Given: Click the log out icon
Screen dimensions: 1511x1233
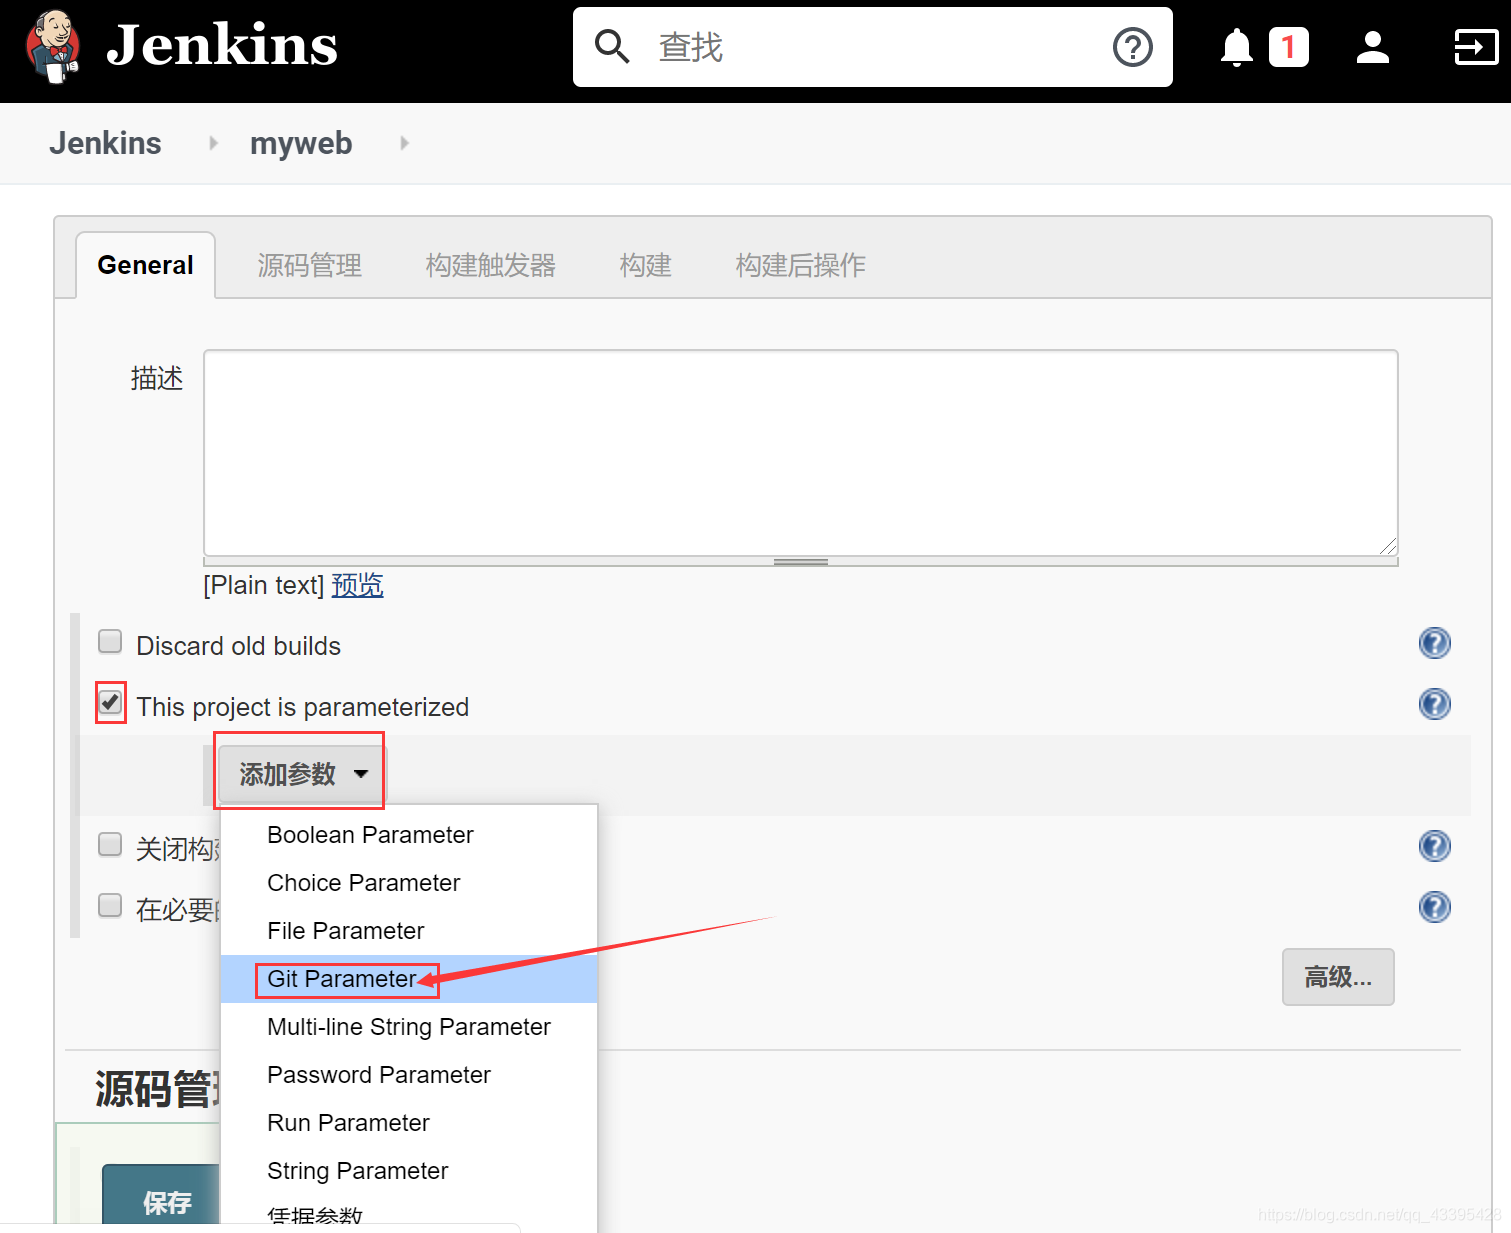Looking at the screenshot, I should tap(1476, 47).
